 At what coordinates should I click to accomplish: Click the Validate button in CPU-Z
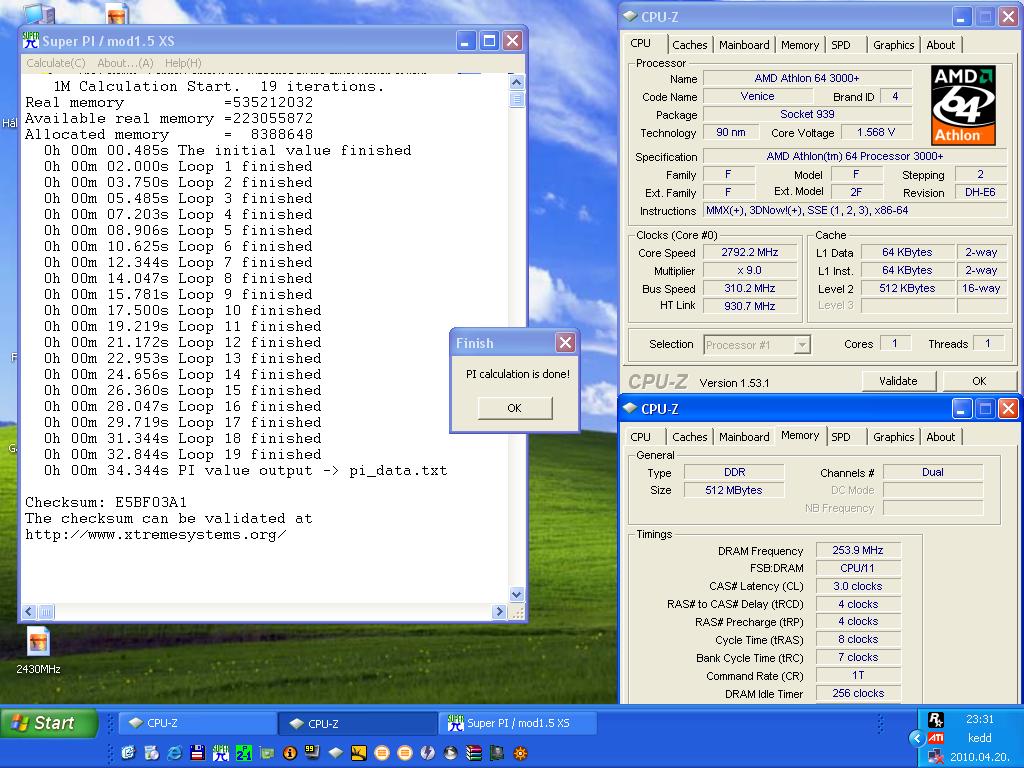pos(898,381)
